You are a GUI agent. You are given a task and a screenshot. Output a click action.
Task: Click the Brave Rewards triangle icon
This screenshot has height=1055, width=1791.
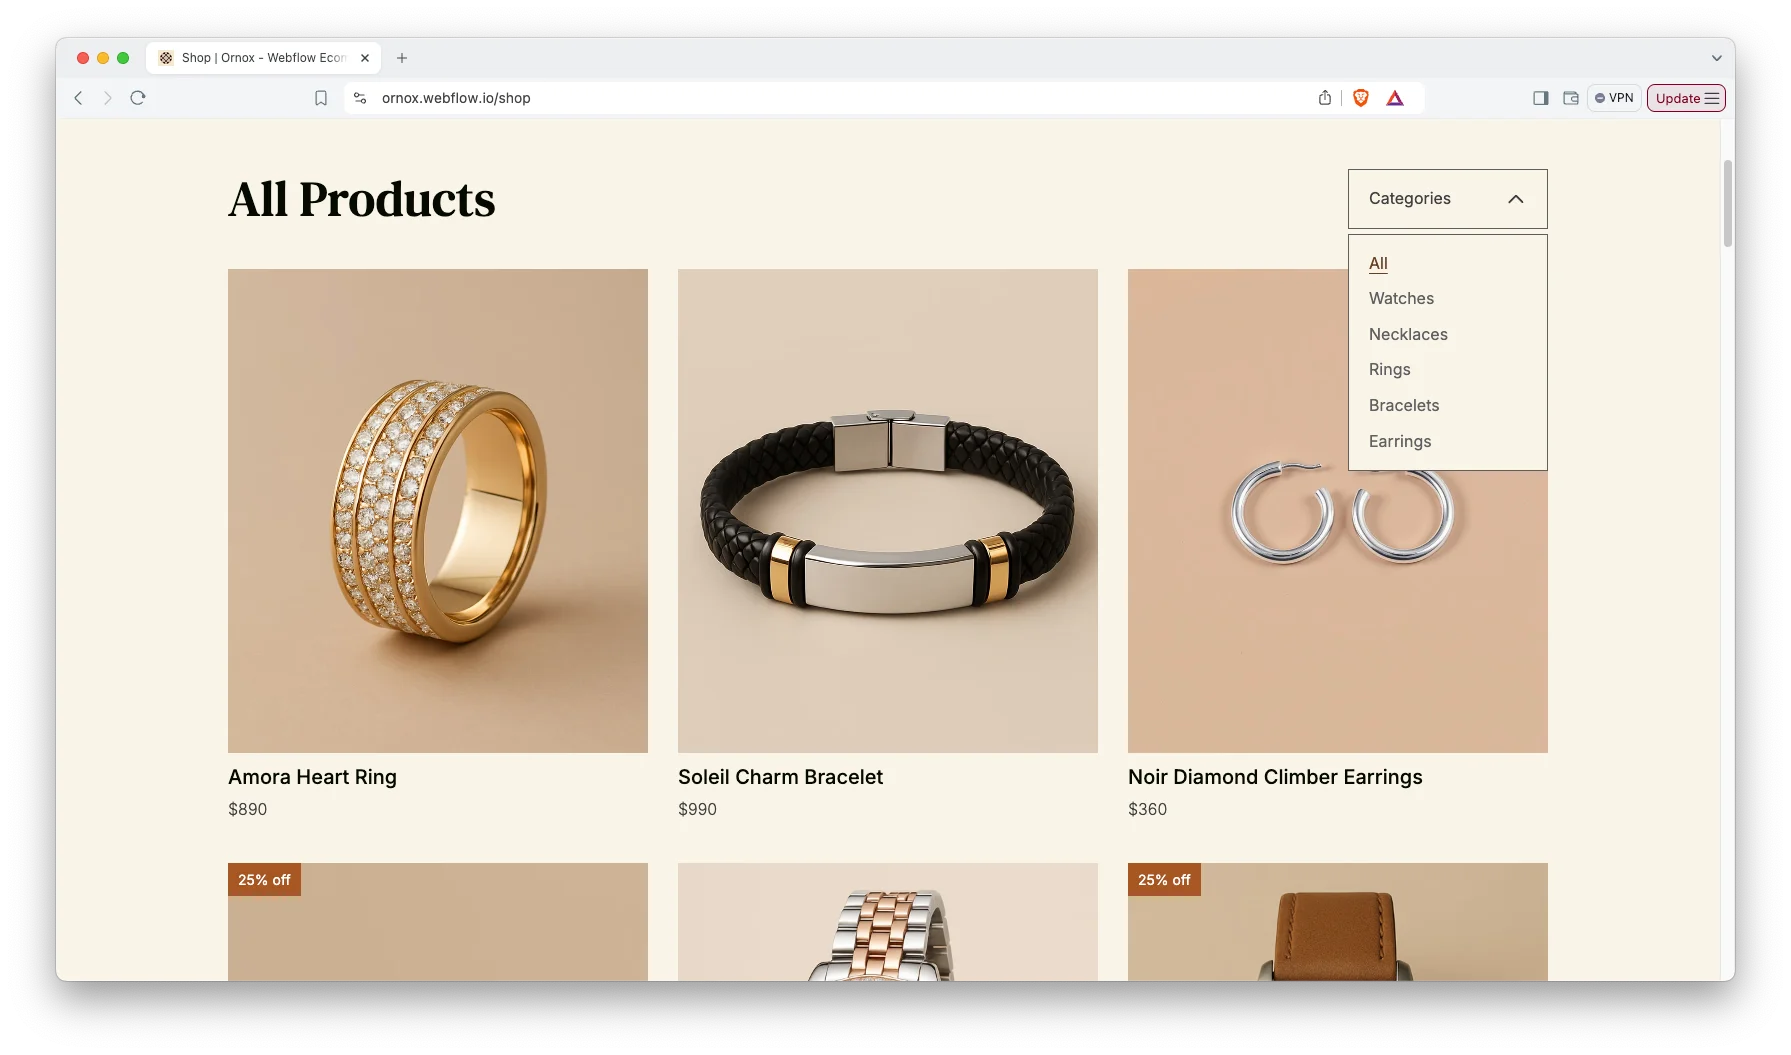[1395, 98]
